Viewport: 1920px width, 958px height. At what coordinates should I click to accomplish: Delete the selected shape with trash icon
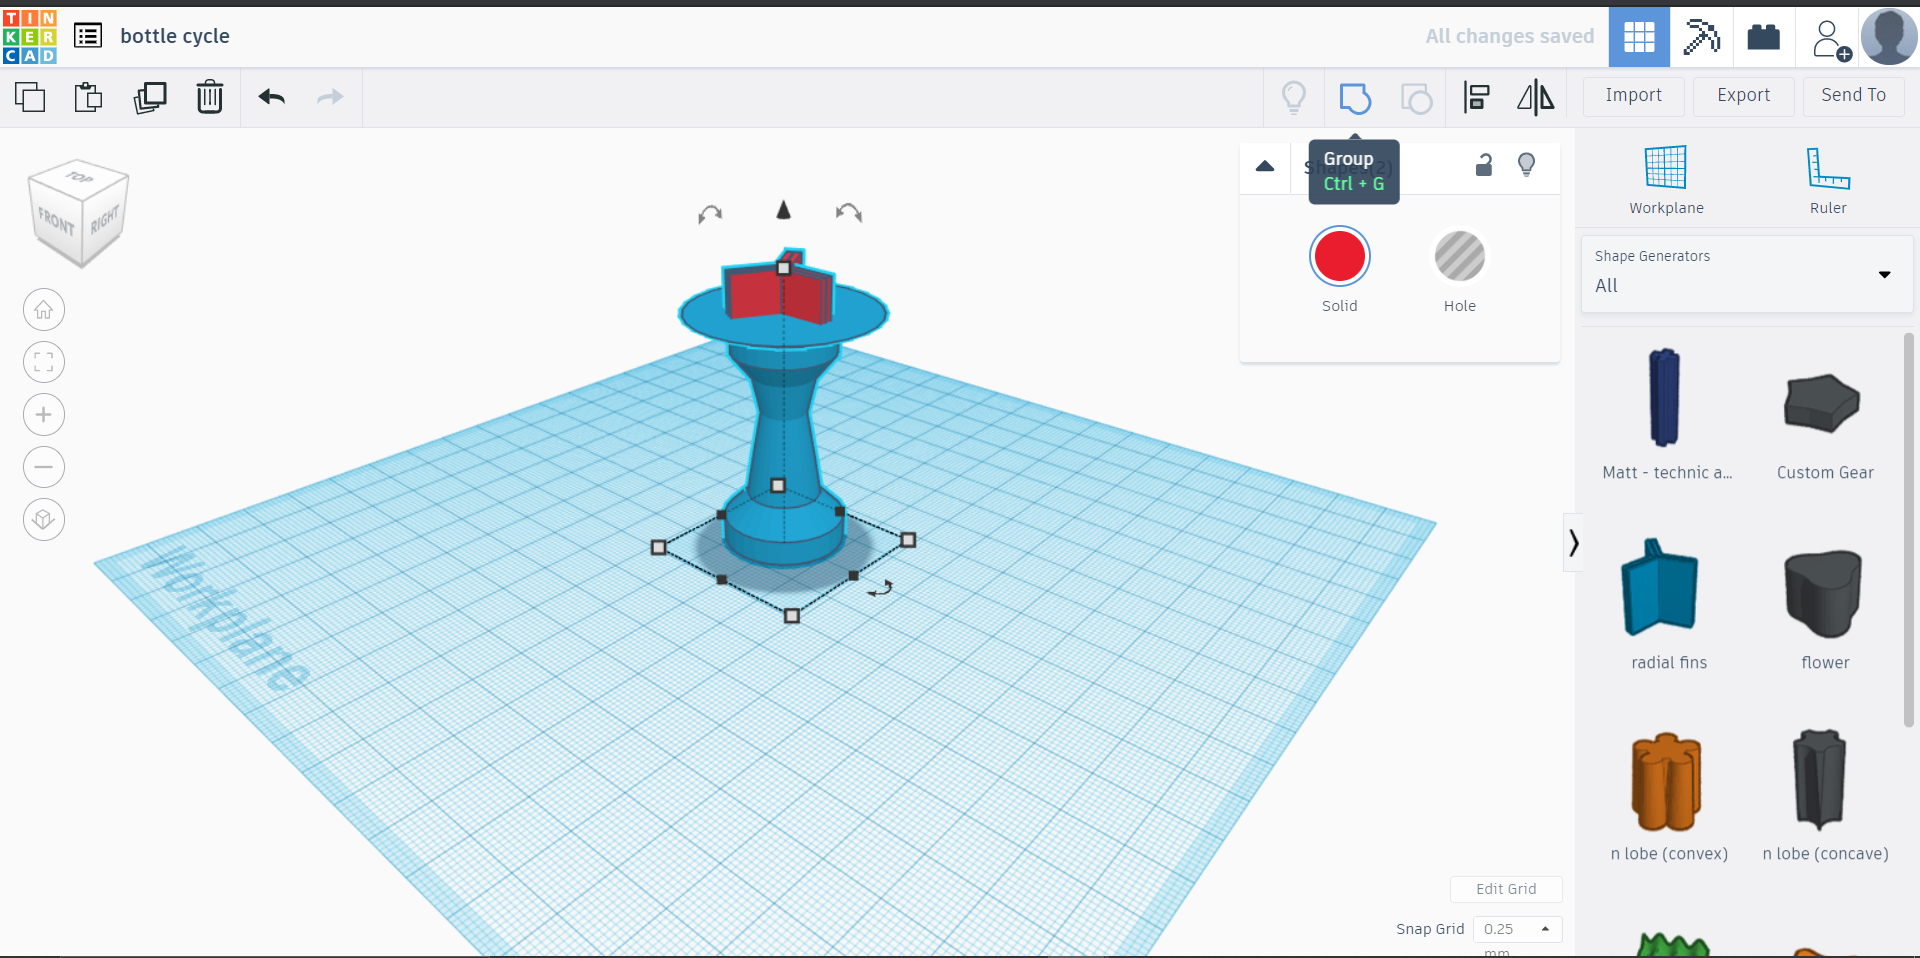(x=210, y=97)
